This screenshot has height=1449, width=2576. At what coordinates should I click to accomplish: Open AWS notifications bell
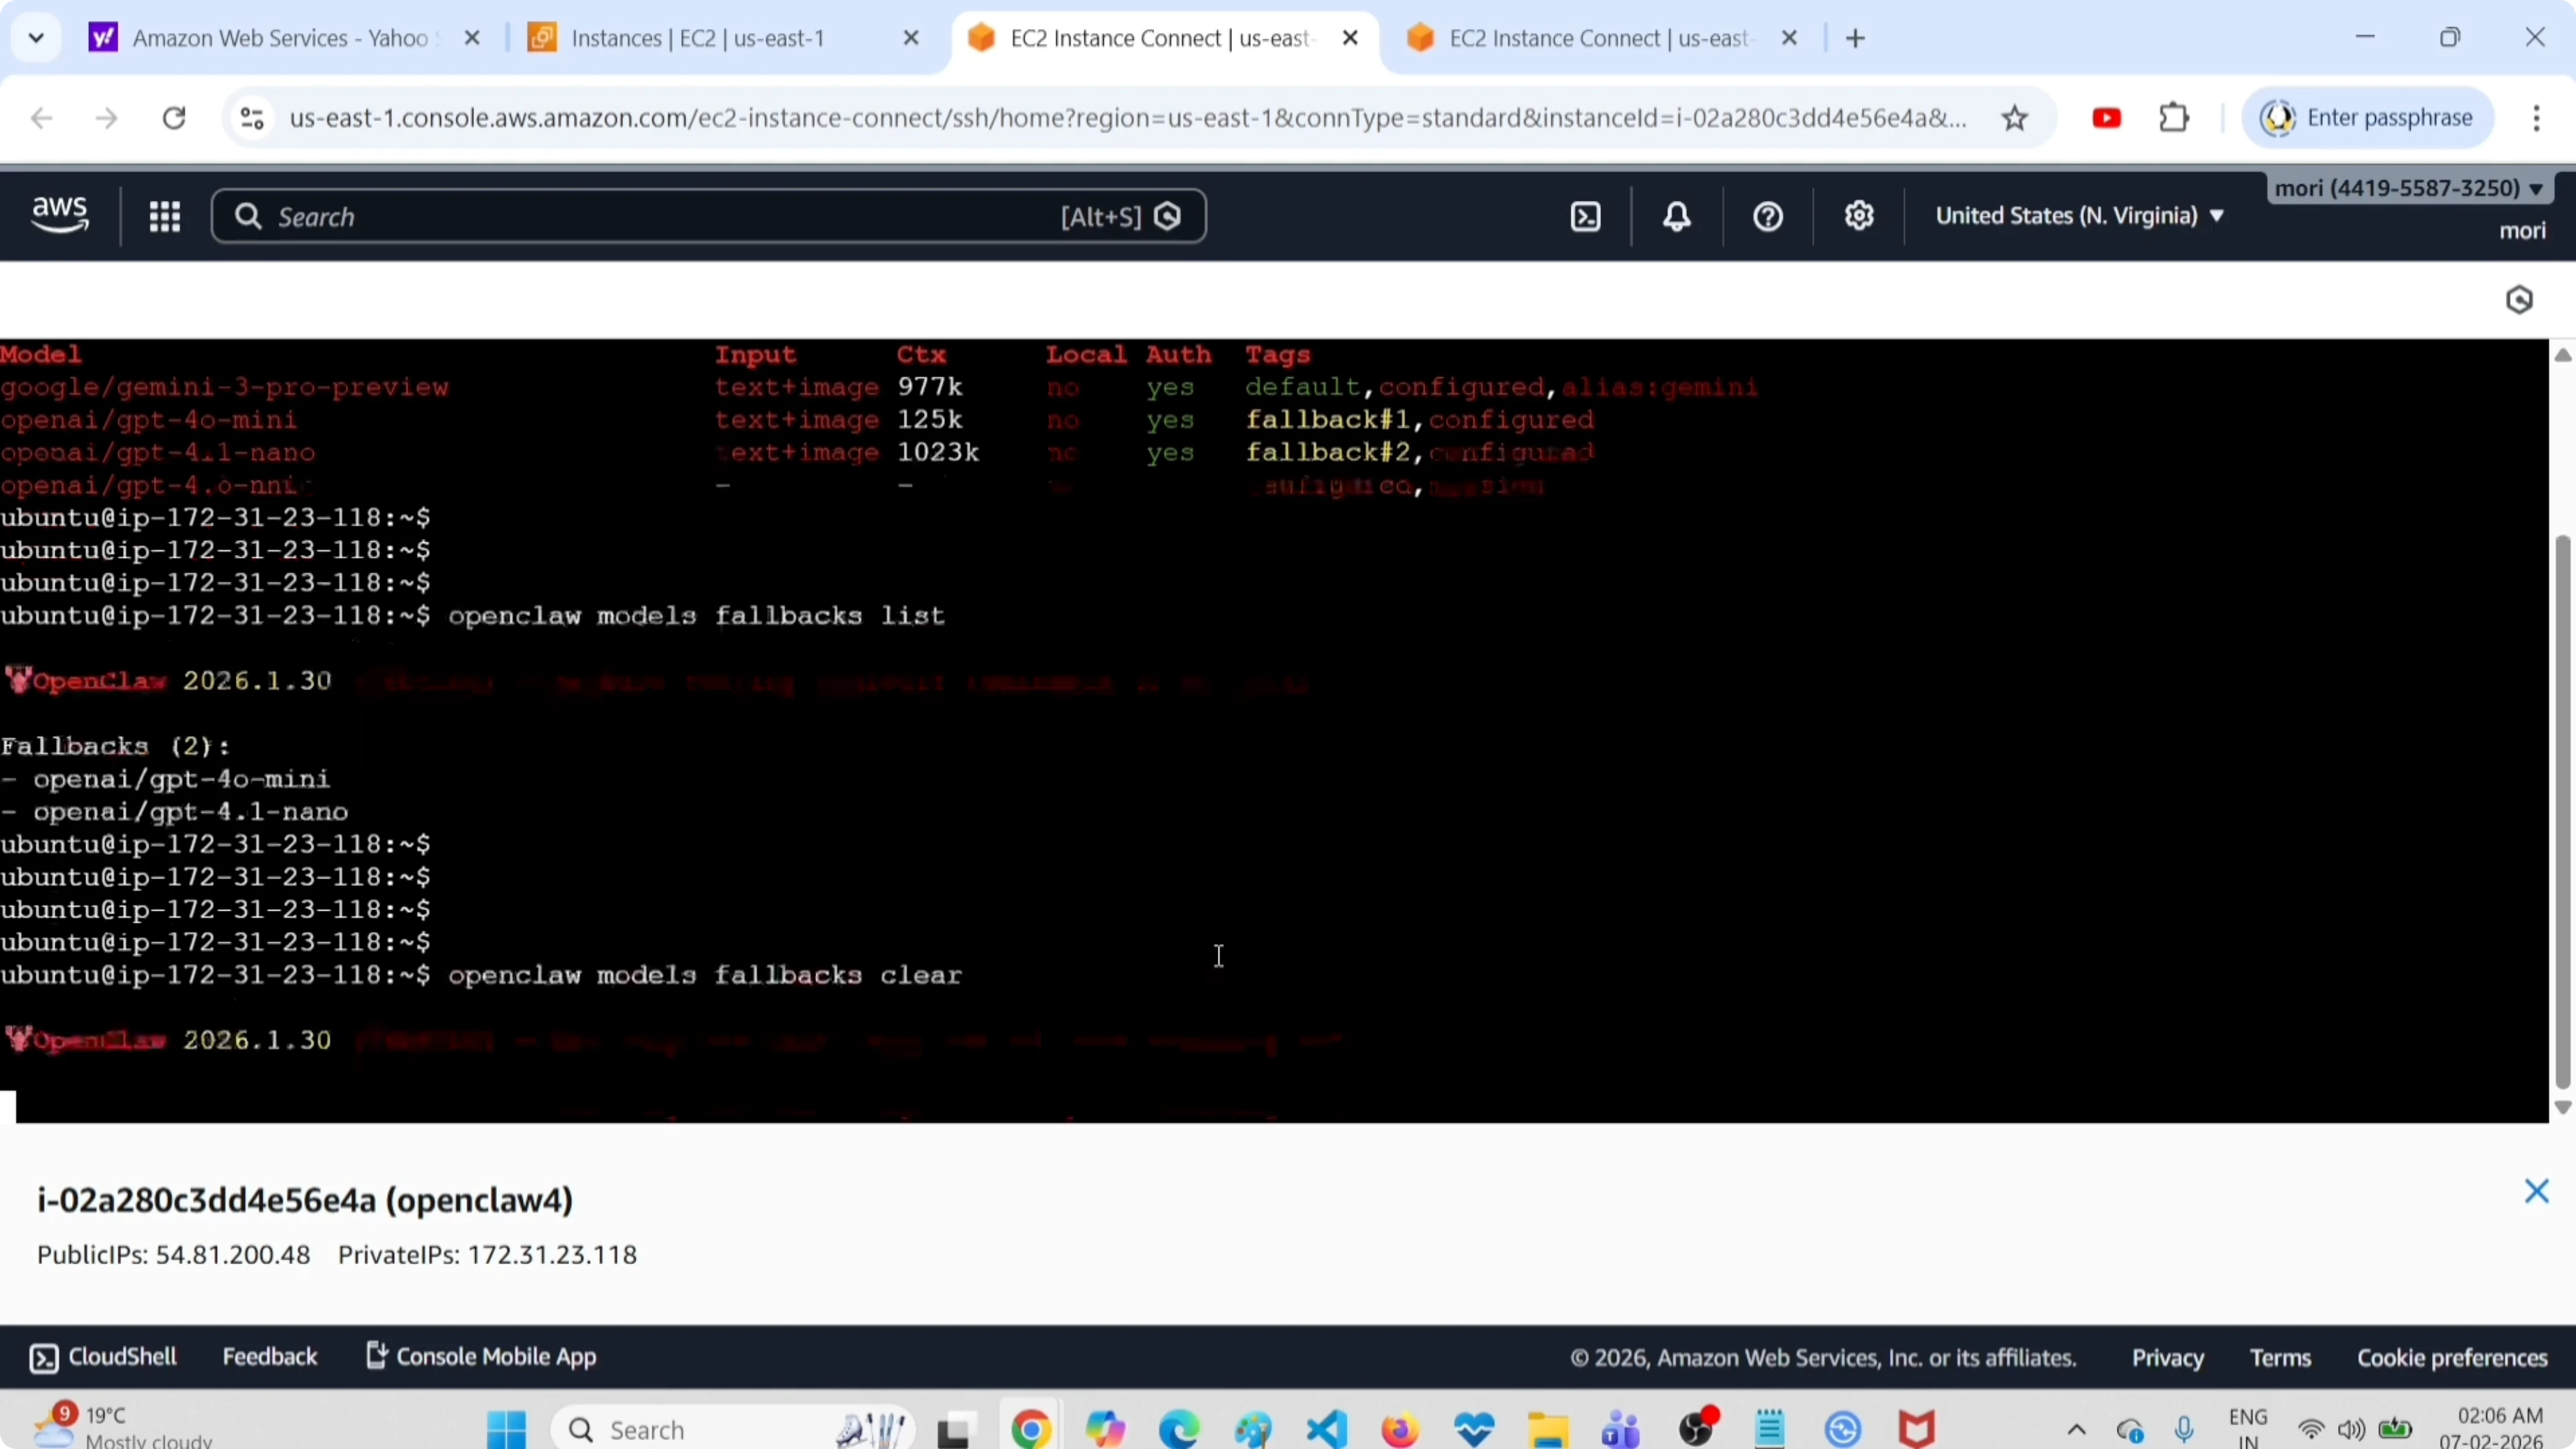(1676, 215)
